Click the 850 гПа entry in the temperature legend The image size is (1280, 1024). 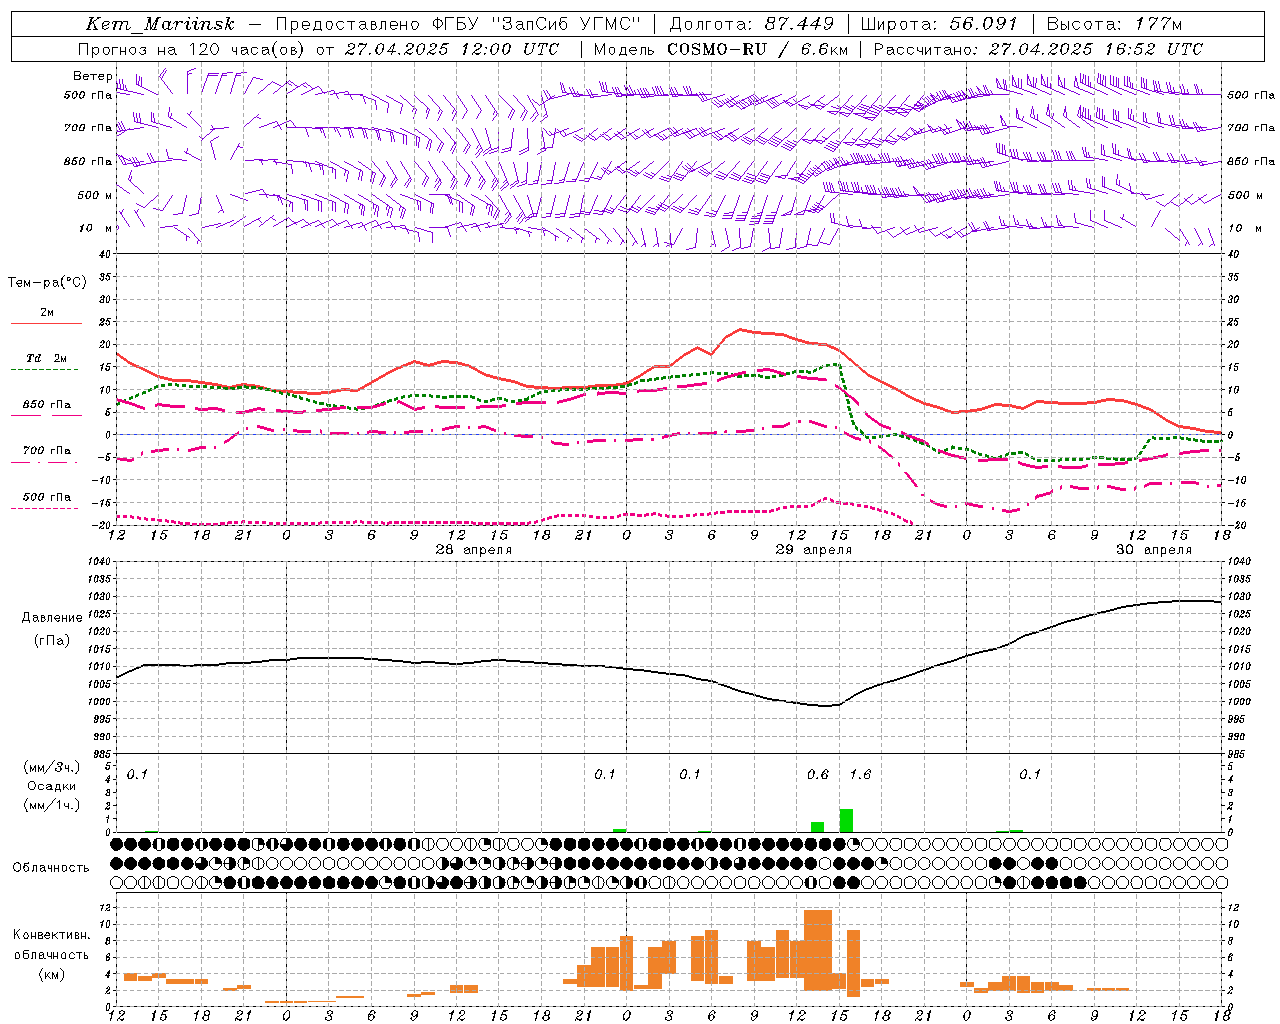coord(46,405)
